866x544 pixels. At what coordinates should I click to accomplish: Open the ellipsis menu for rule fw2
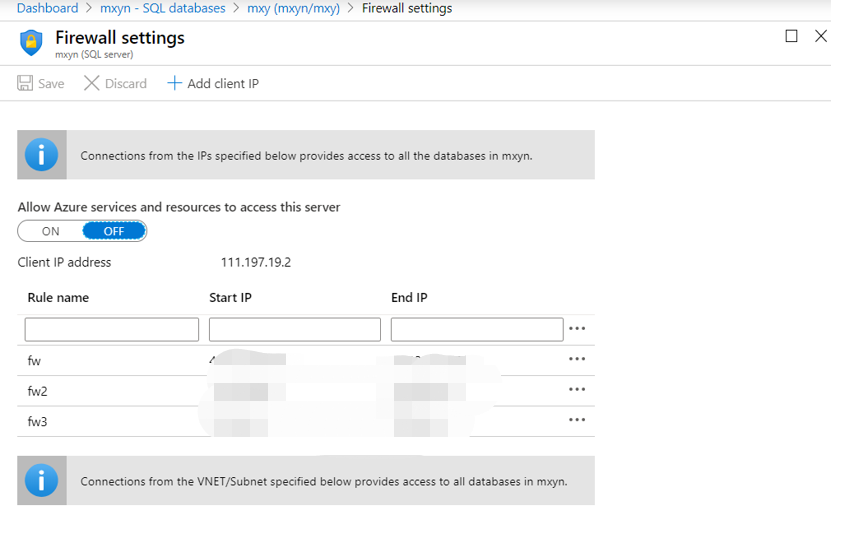tap(577, 389)
